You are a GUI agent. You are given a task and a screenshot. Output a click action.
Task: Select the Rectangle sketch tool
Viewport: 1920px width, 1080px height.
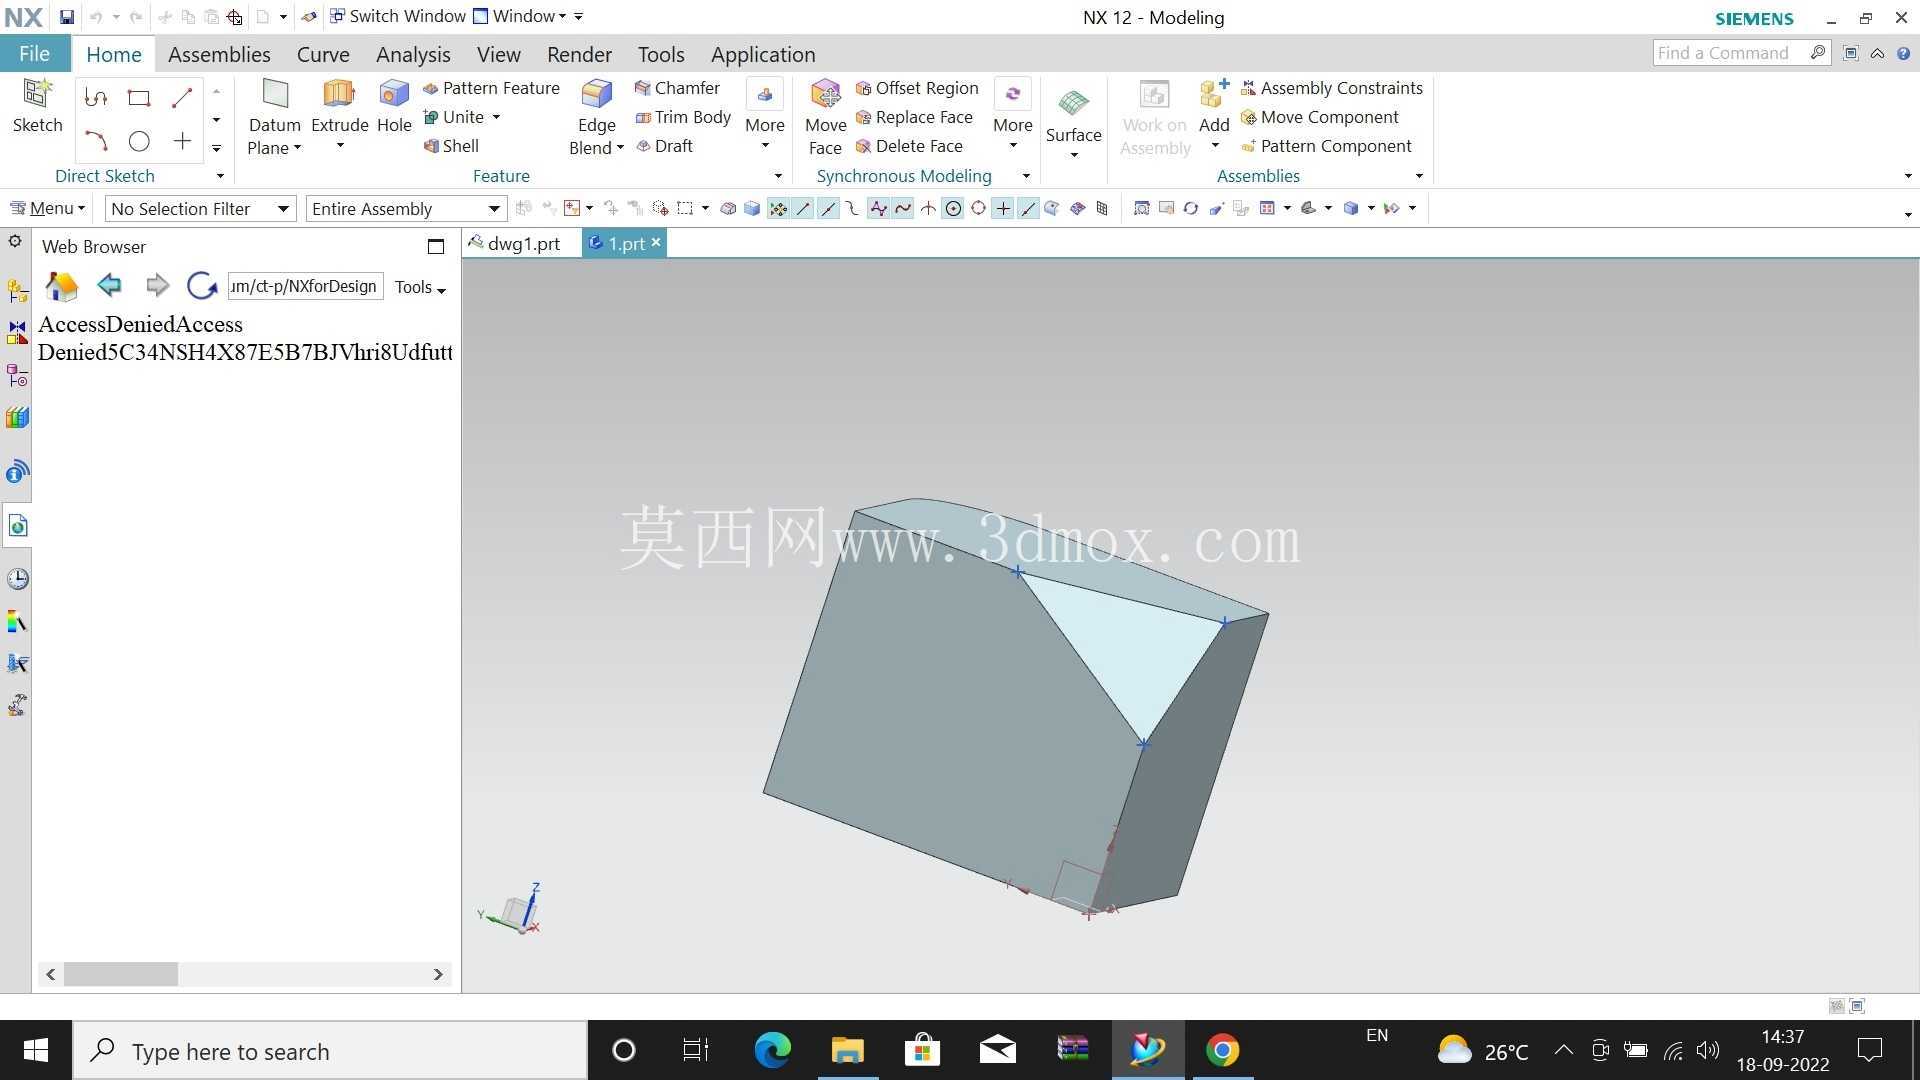139,97
